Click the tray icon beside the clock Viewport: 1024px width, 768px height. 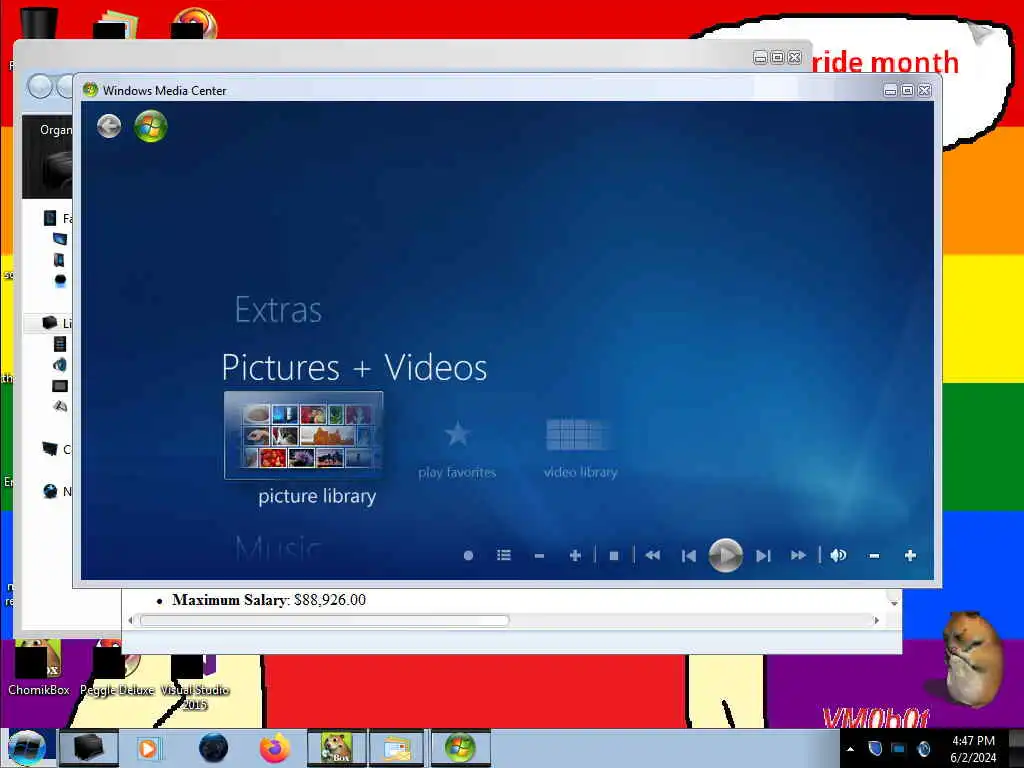923,748
